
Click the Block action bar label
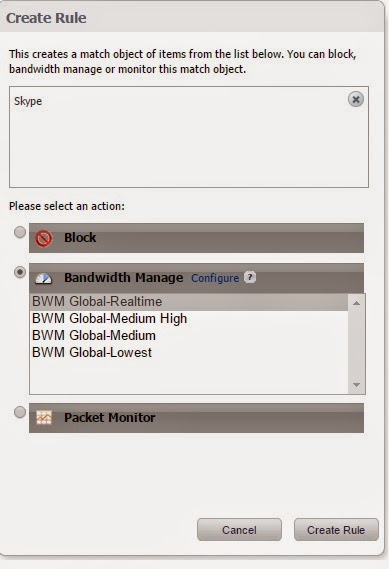point(80,238)
